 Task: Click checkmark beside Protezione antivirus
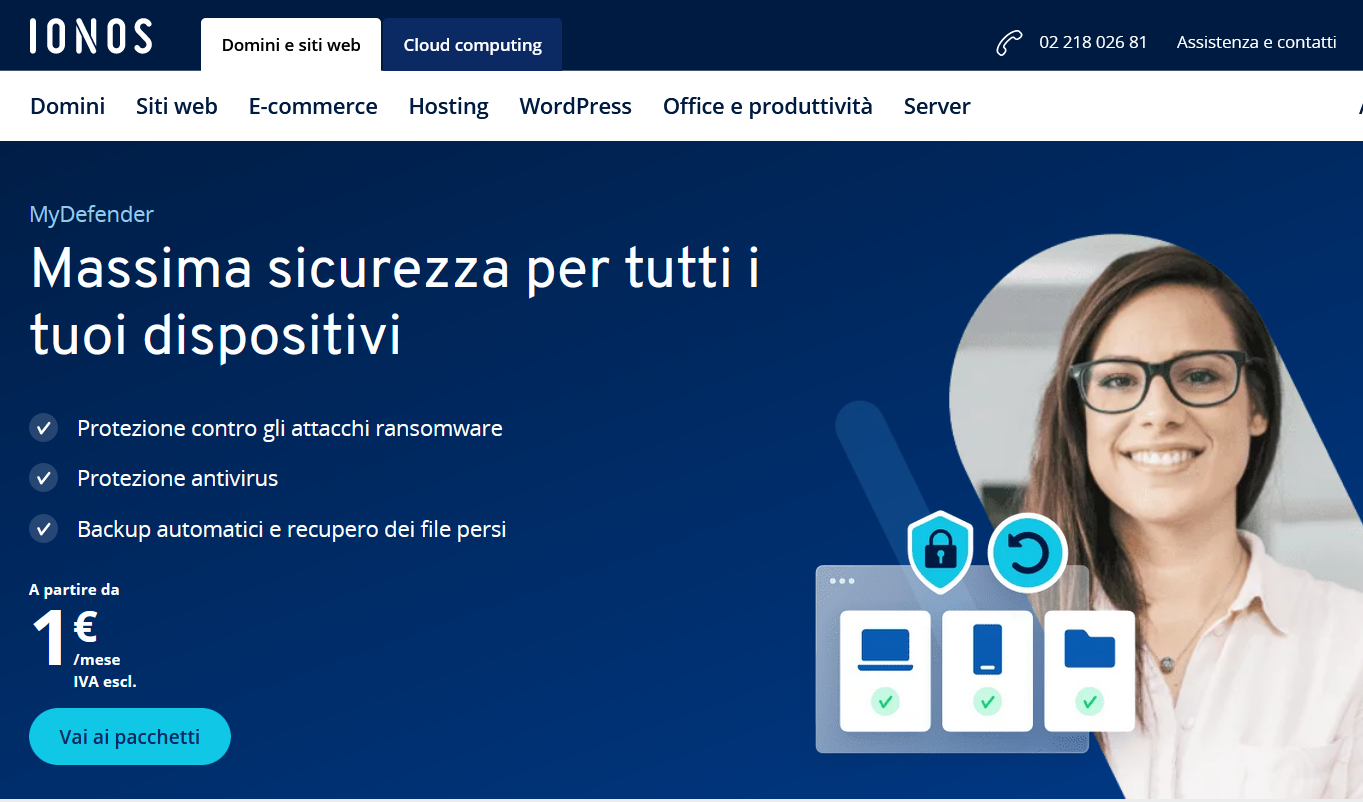click(x=43, y=478)
